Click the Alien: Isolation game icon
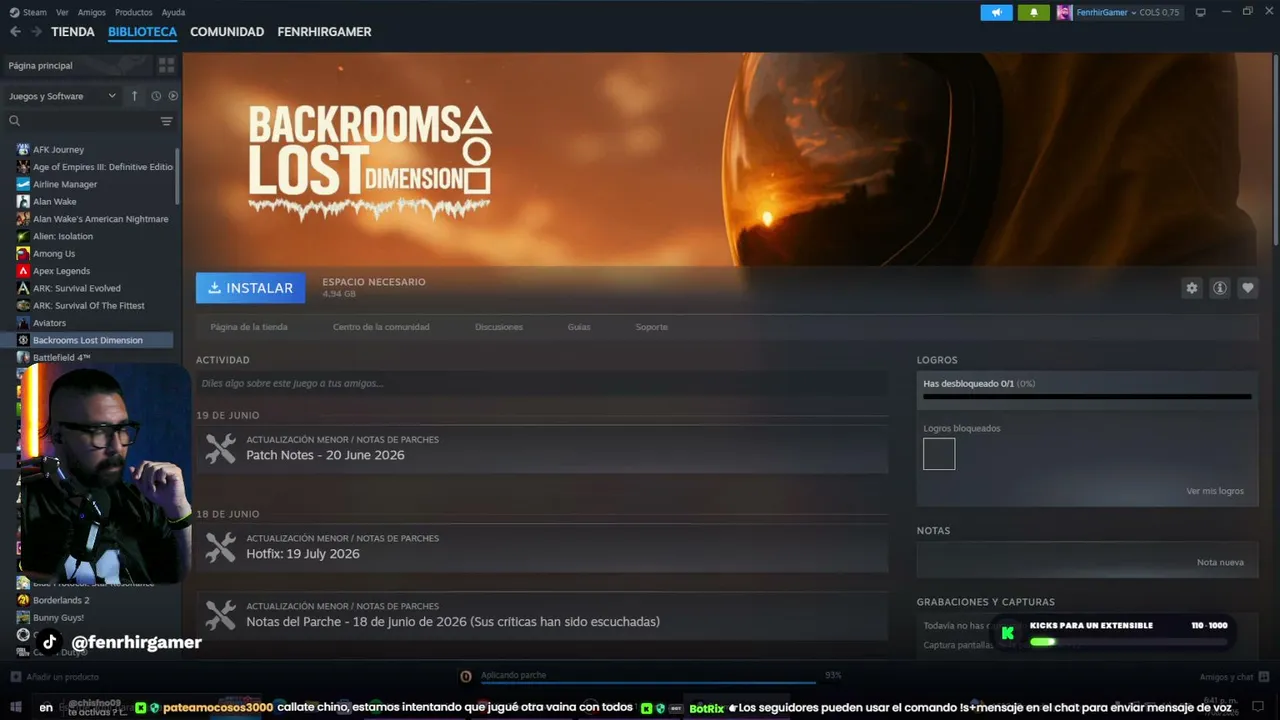 [23, 236]
